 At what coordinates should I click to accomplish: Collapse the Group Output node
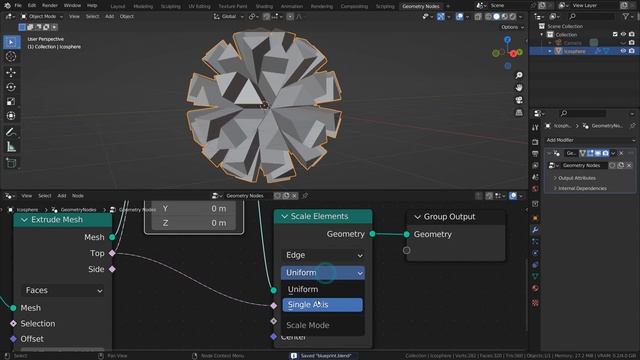[417, 217]
